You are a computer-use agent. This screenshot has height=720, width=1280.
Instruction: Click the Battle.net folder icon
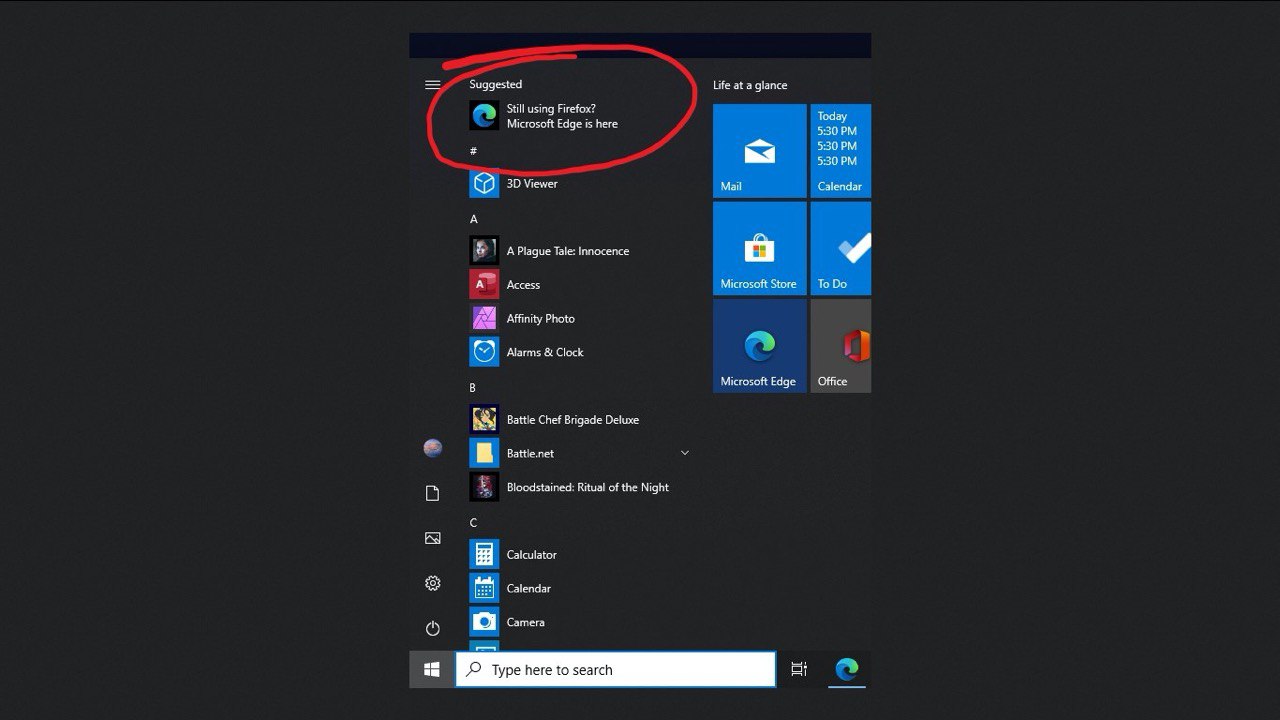484,453
